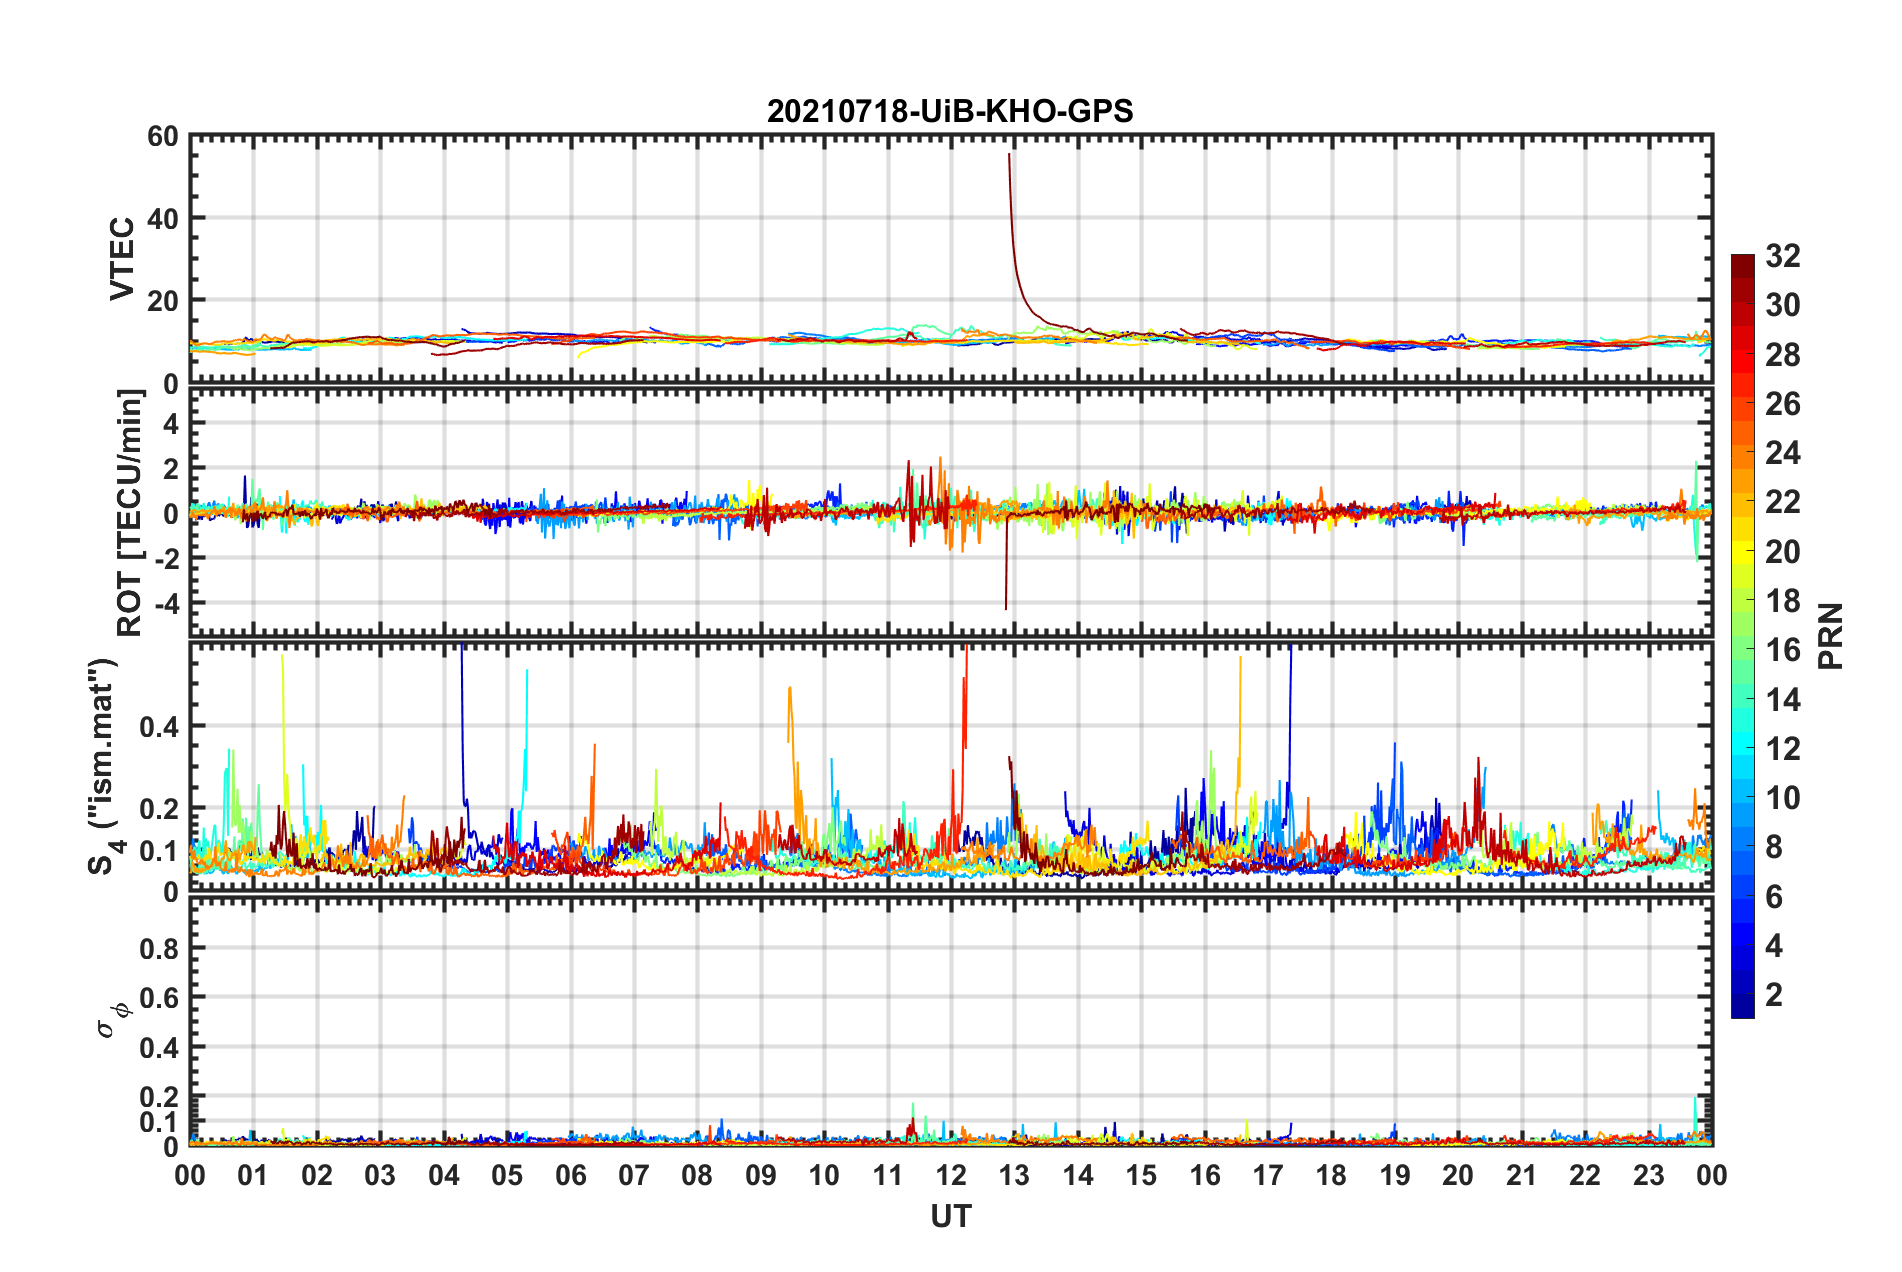
Task: Select the 15 tick on UT axis
Action: coord(1141,1175)
